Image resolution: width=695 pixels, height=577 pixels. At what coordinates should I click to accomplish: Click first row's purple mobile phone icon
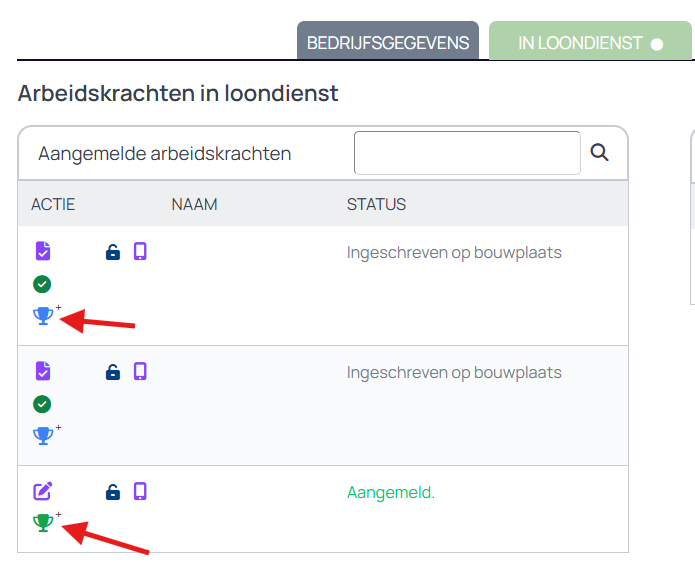point(140,252)
